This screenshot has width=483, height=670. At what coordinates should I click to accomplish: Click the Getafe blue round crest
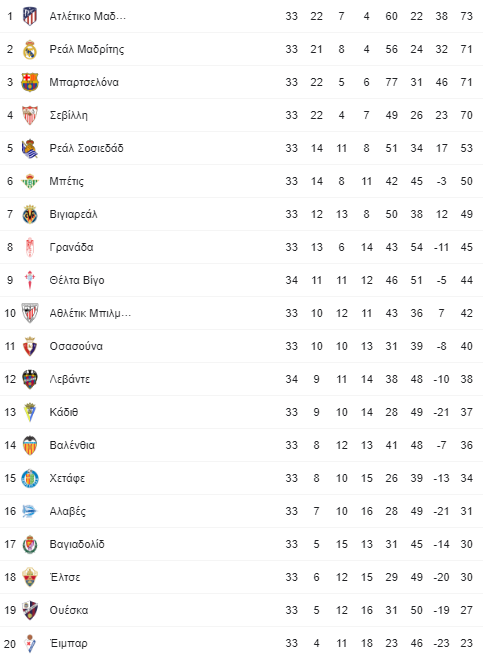coord(29,478)
